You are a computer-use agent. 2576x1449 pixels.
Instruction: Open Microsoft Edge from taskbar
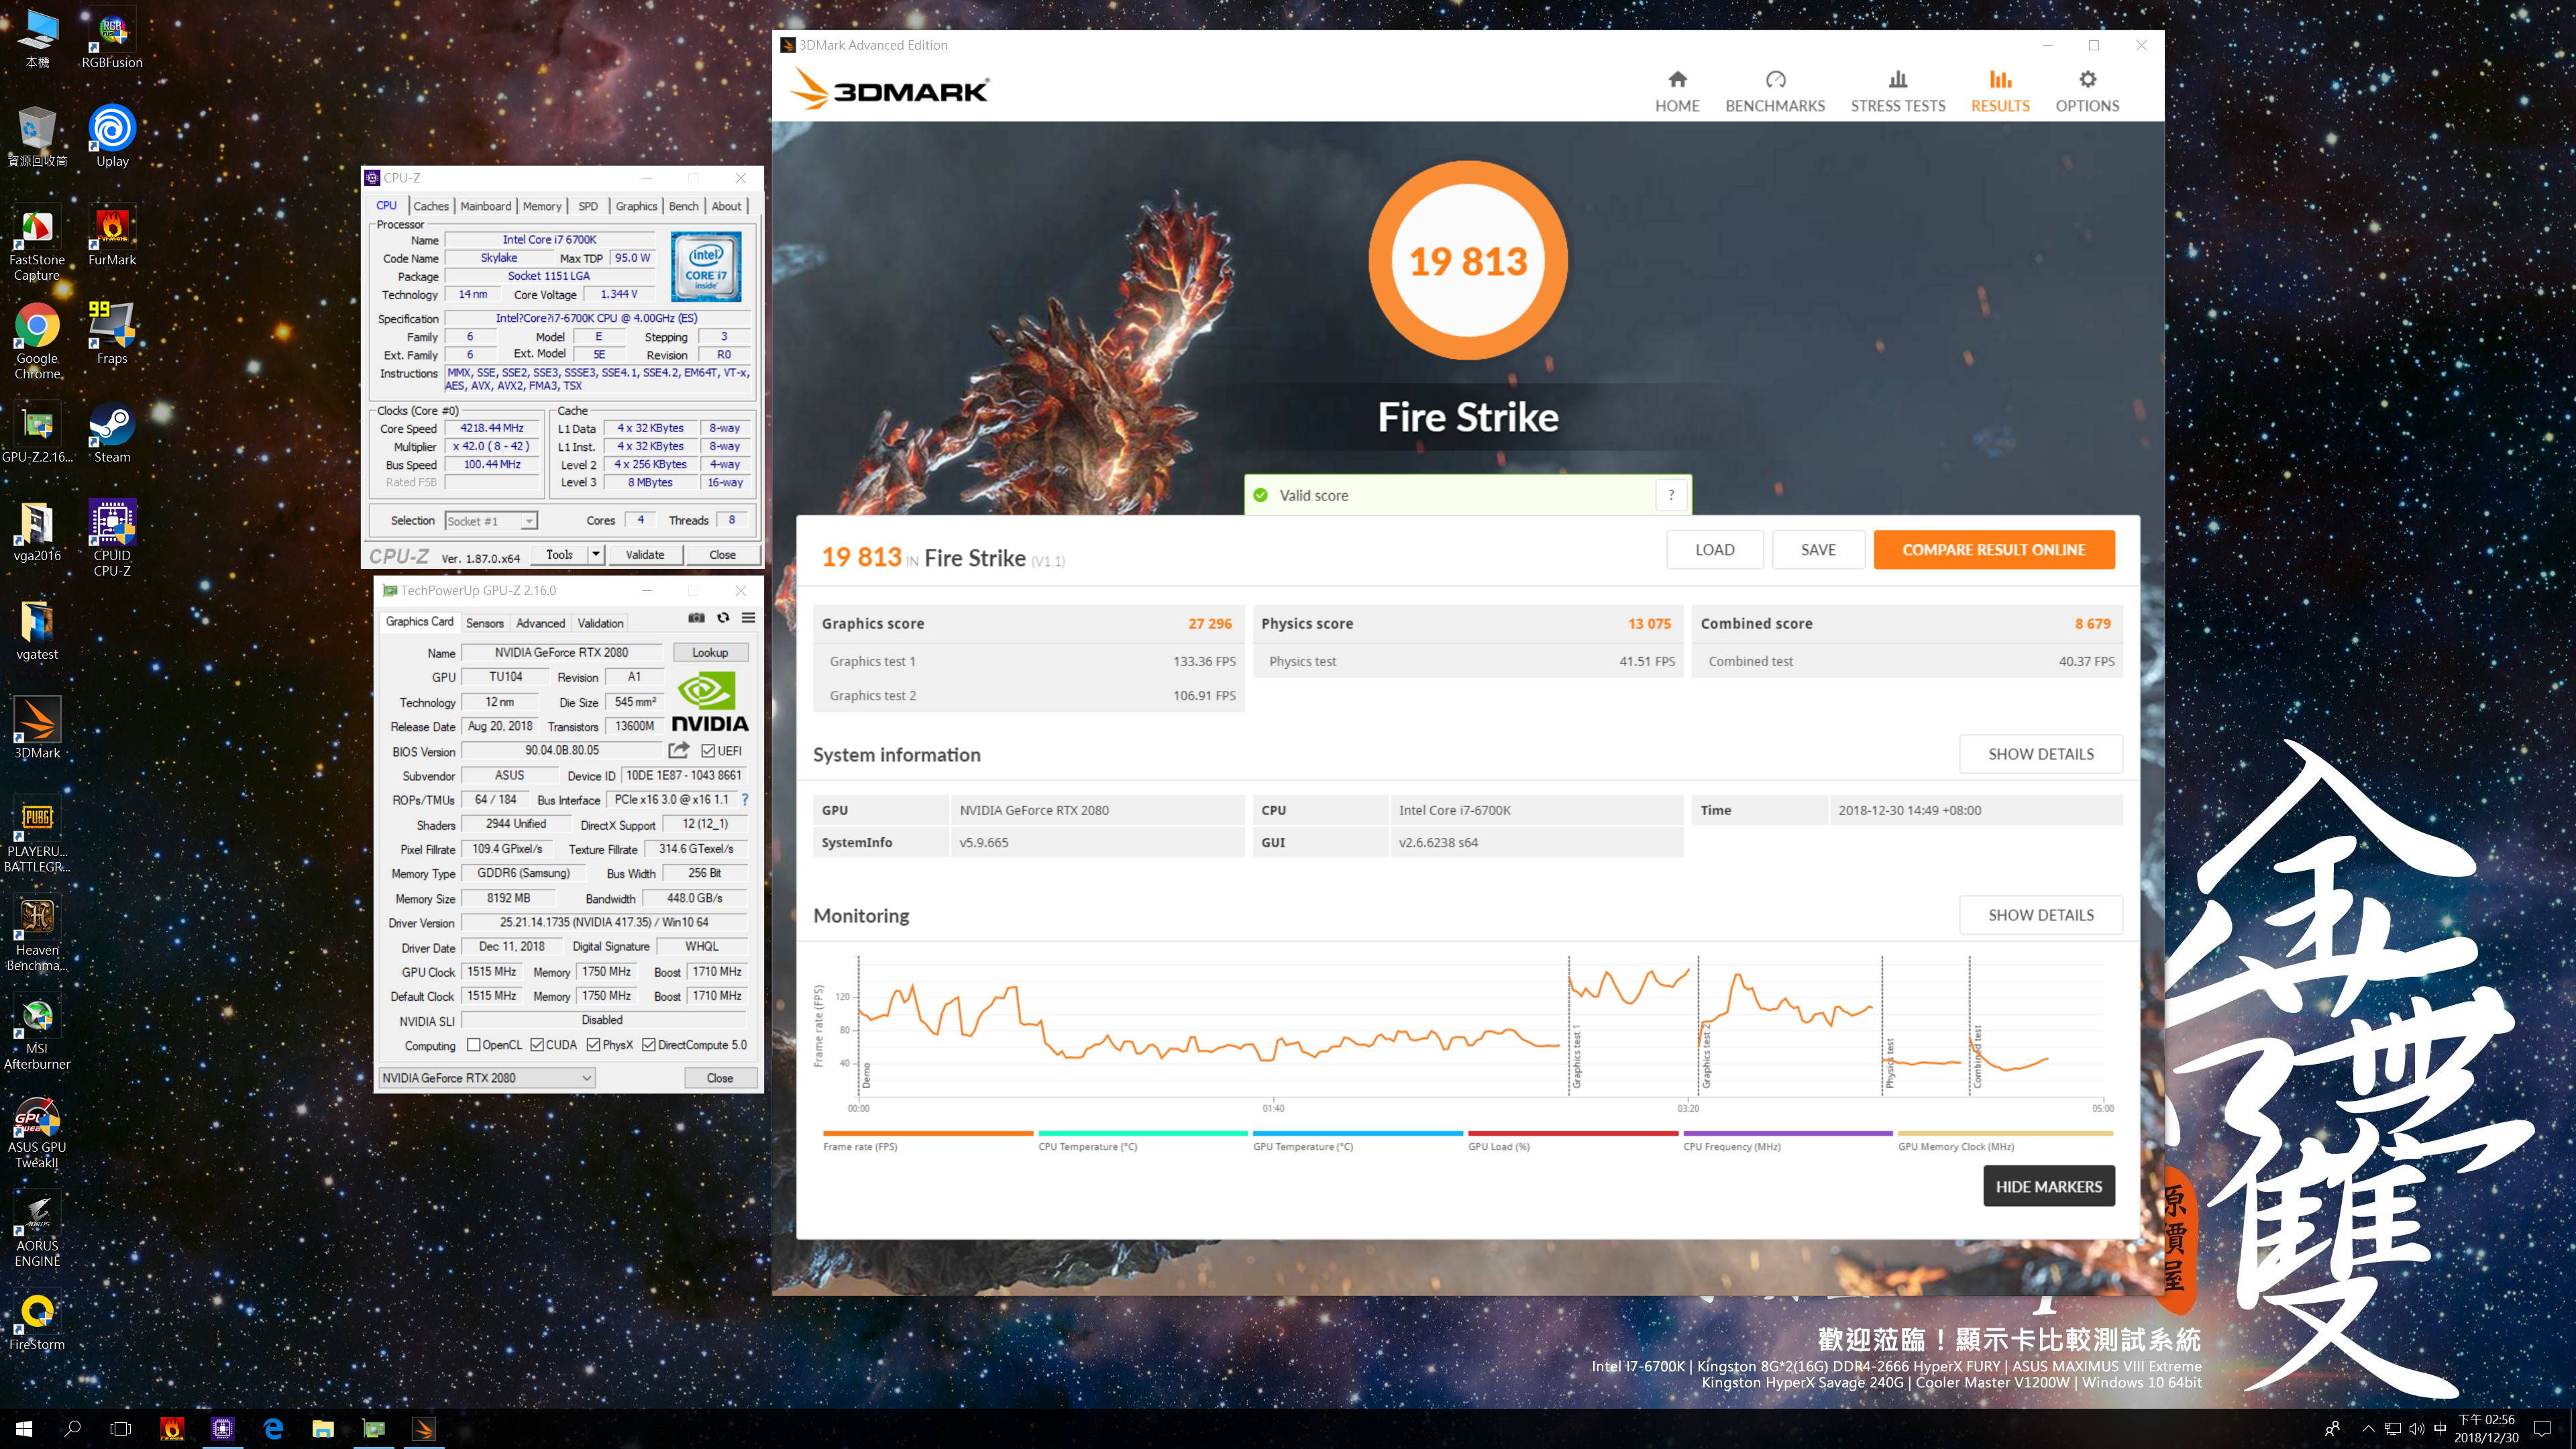coord(273,1429)
